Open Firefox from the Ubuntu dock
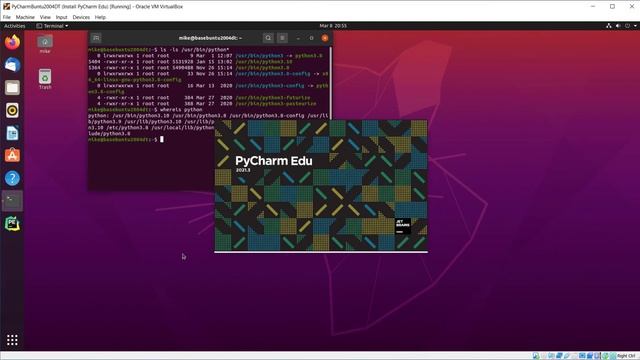This screenshot has height=360, width=640. click(x=12, y=42)
